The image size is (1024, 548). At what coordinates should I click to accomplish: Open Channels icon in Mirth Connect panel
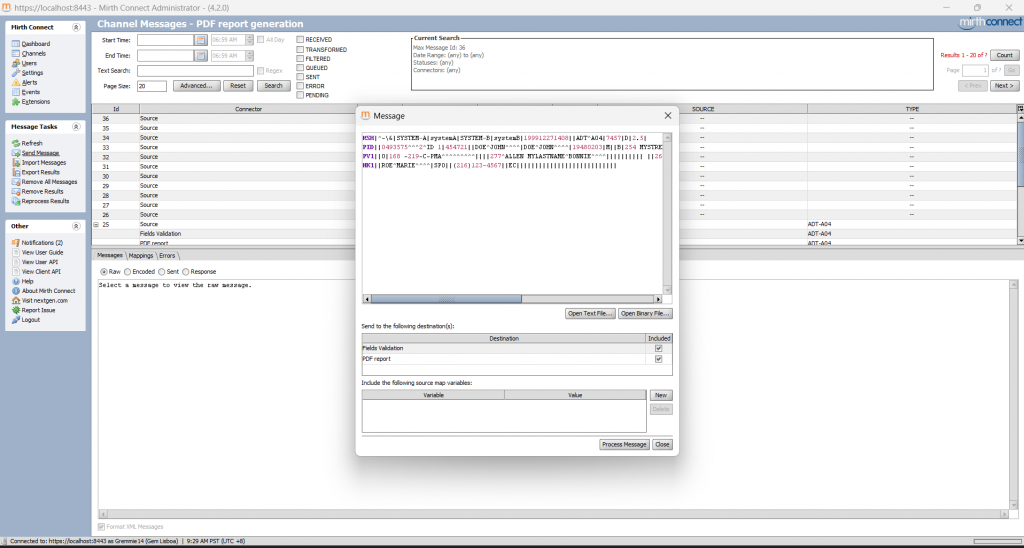pos(16,54)
